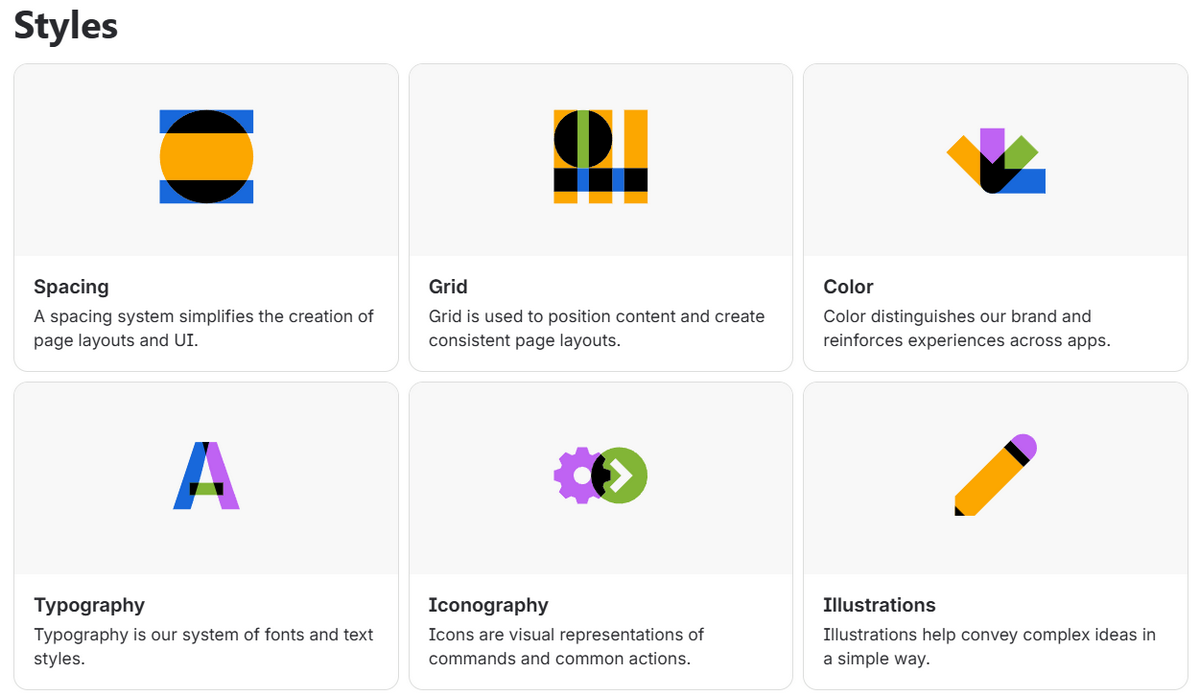Viewport: 1200px width, 696px height.
Task: Click the Color card description text
Action: pyautogui.click(x=967, y=328)
